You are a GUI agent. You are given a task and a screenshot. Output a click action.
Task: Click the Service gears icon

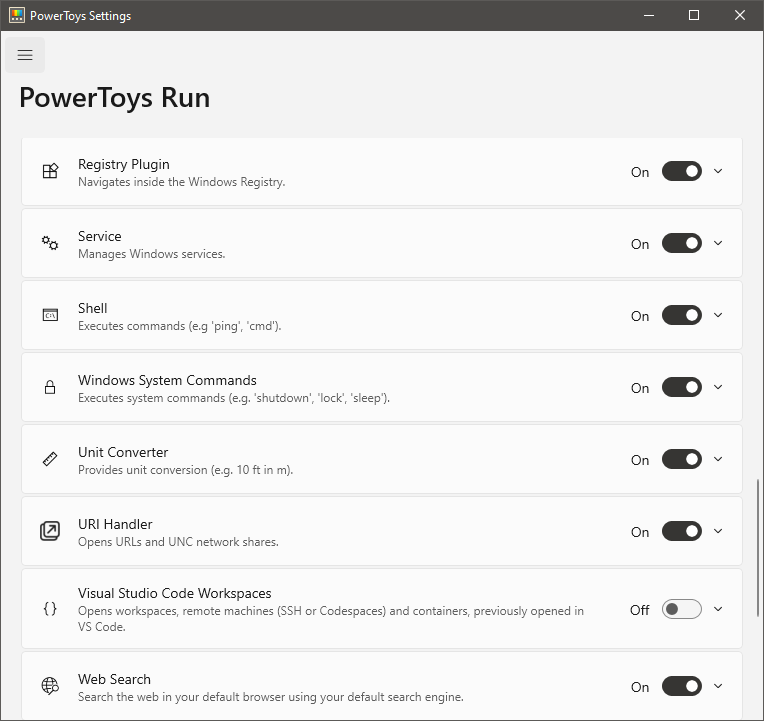click(50, 243)
